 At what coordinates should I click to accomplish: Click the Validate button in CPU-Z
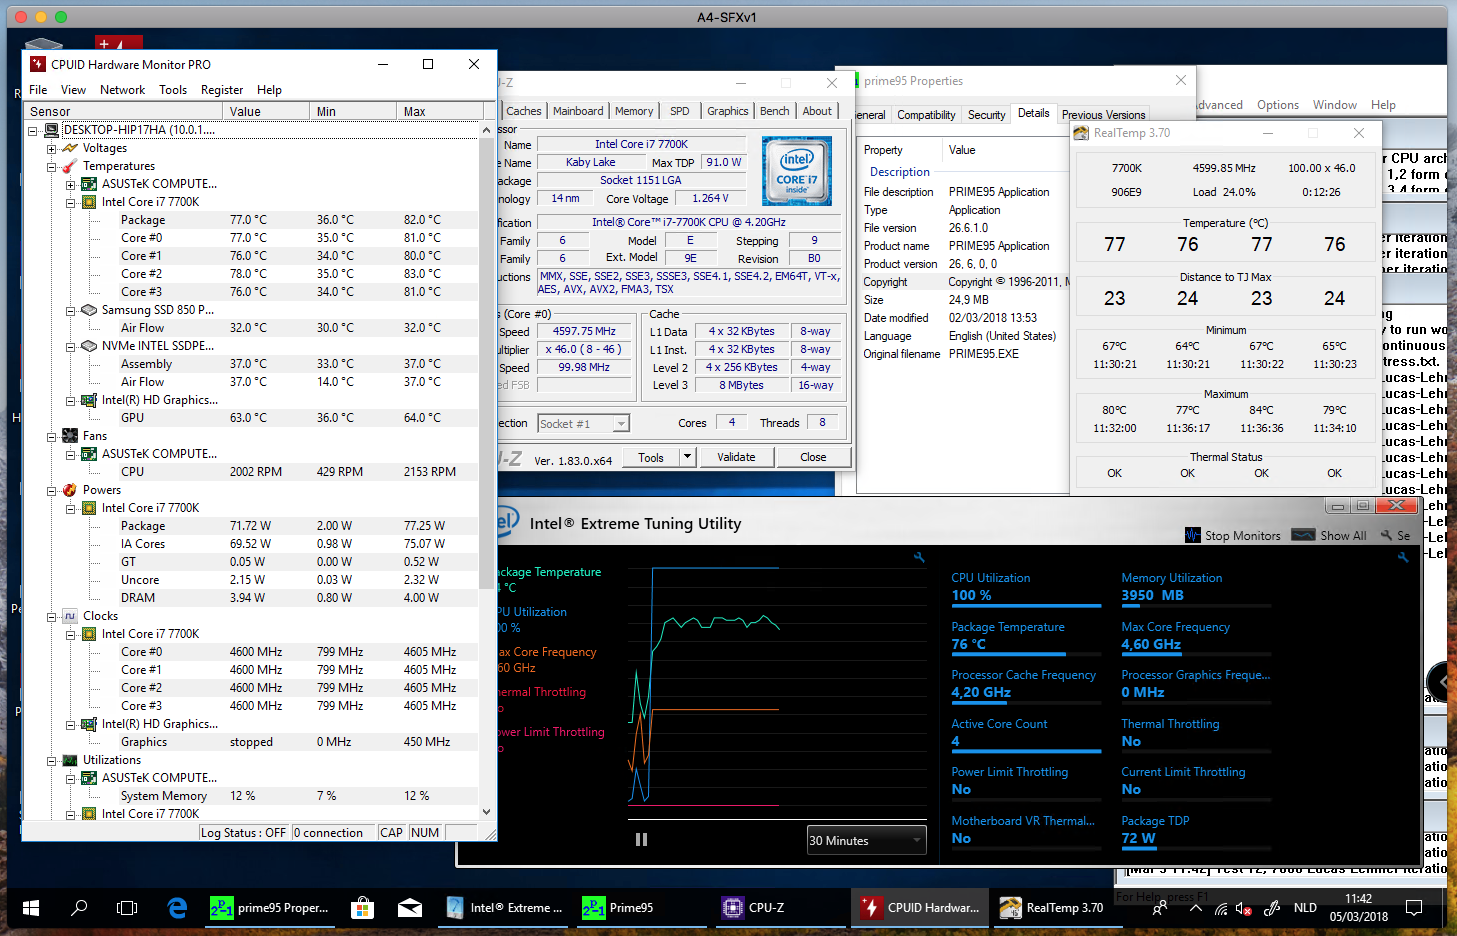tap(736, 457)
